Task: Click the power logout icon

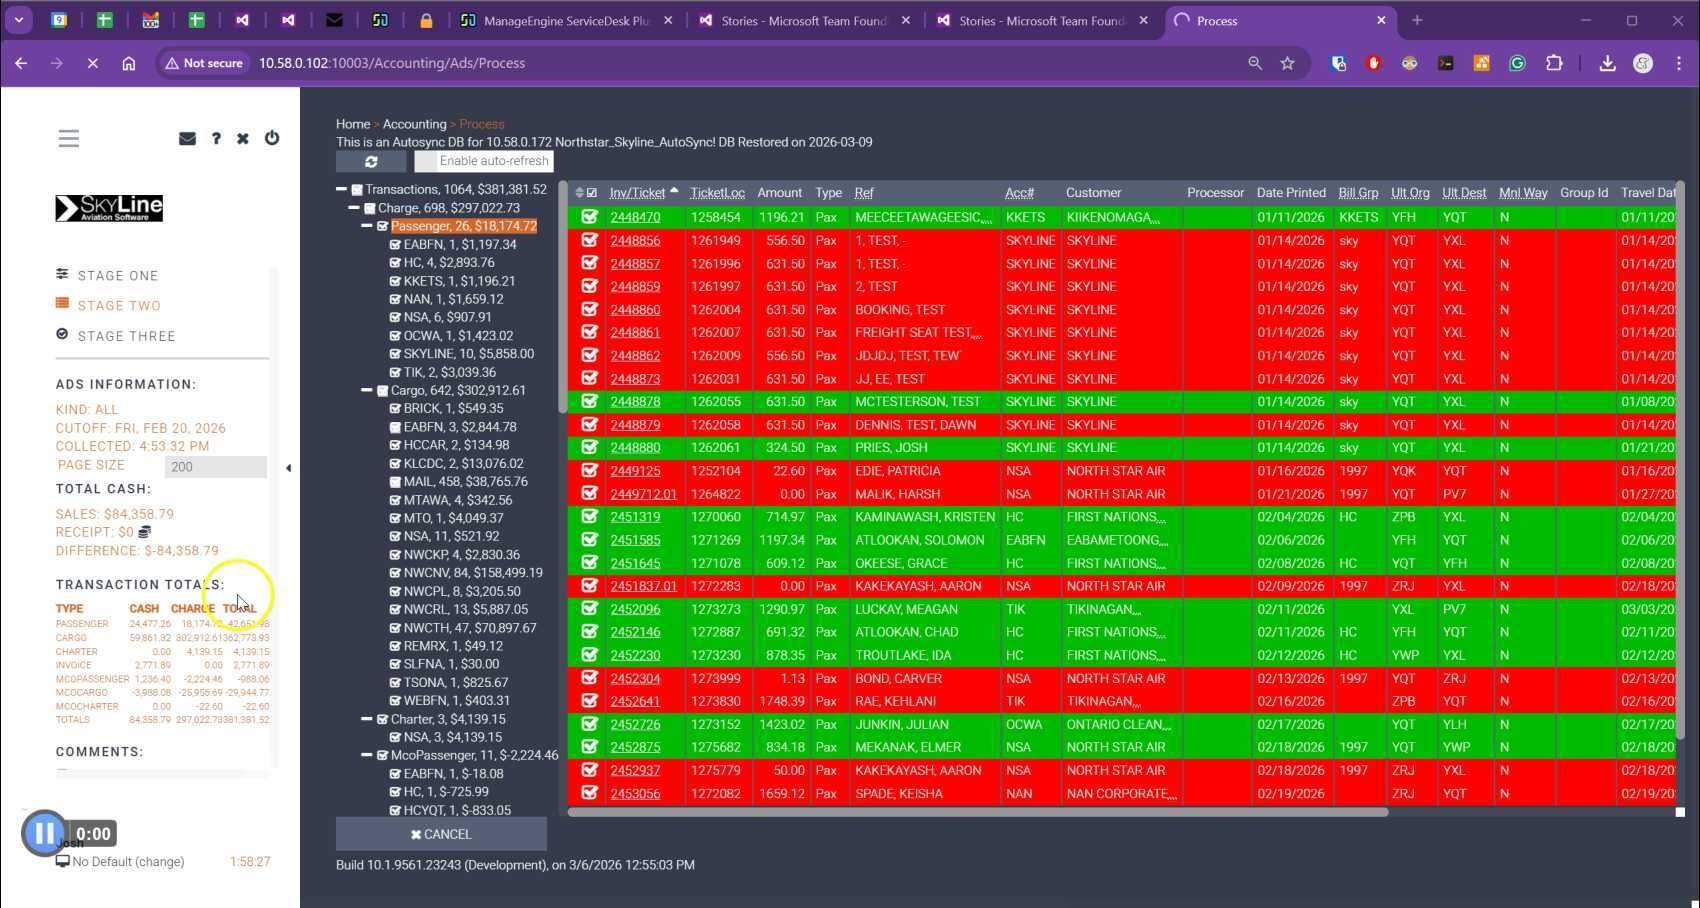Action: click(x=272, y=138)
